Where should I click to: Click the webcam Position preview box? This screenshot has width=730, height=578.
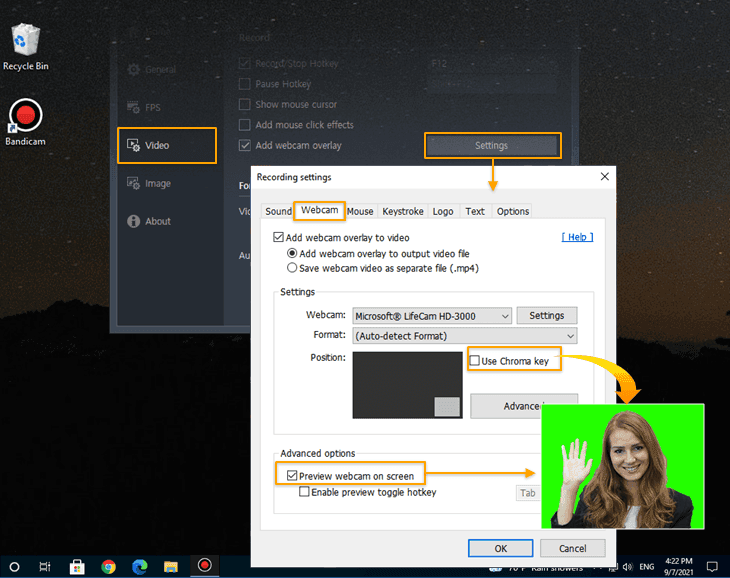(x=407, y=385)
